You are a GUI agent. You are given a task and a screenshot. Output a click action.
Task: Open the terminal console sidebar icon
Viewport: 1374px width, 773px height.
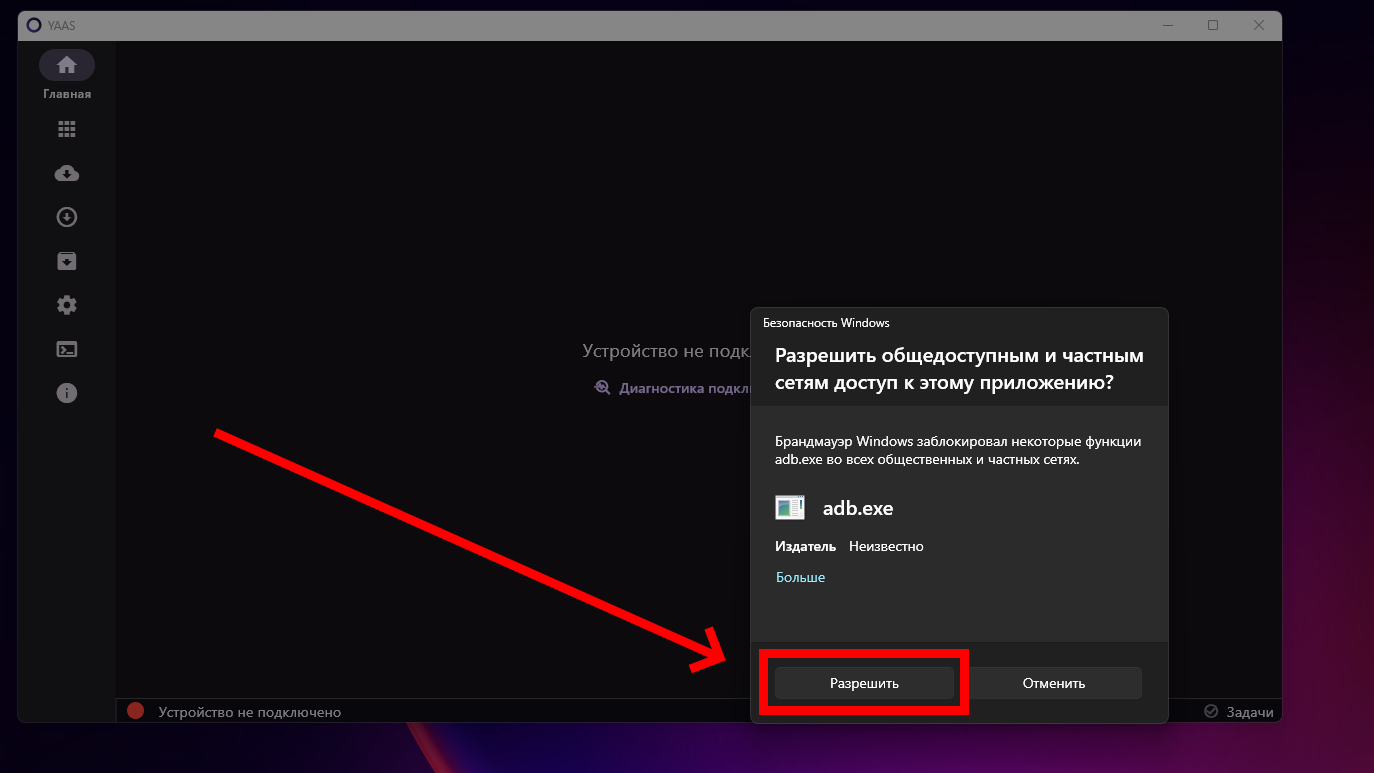(x=67, y=349)
